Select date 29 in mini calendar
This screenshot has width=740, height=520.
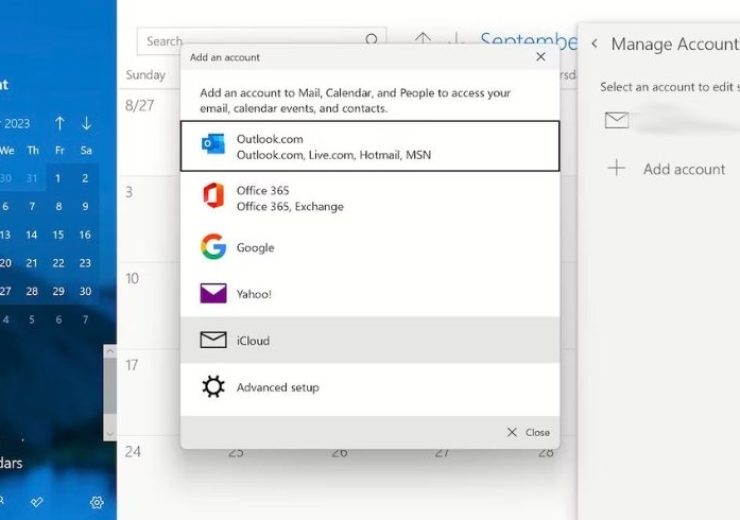[58, 292]
